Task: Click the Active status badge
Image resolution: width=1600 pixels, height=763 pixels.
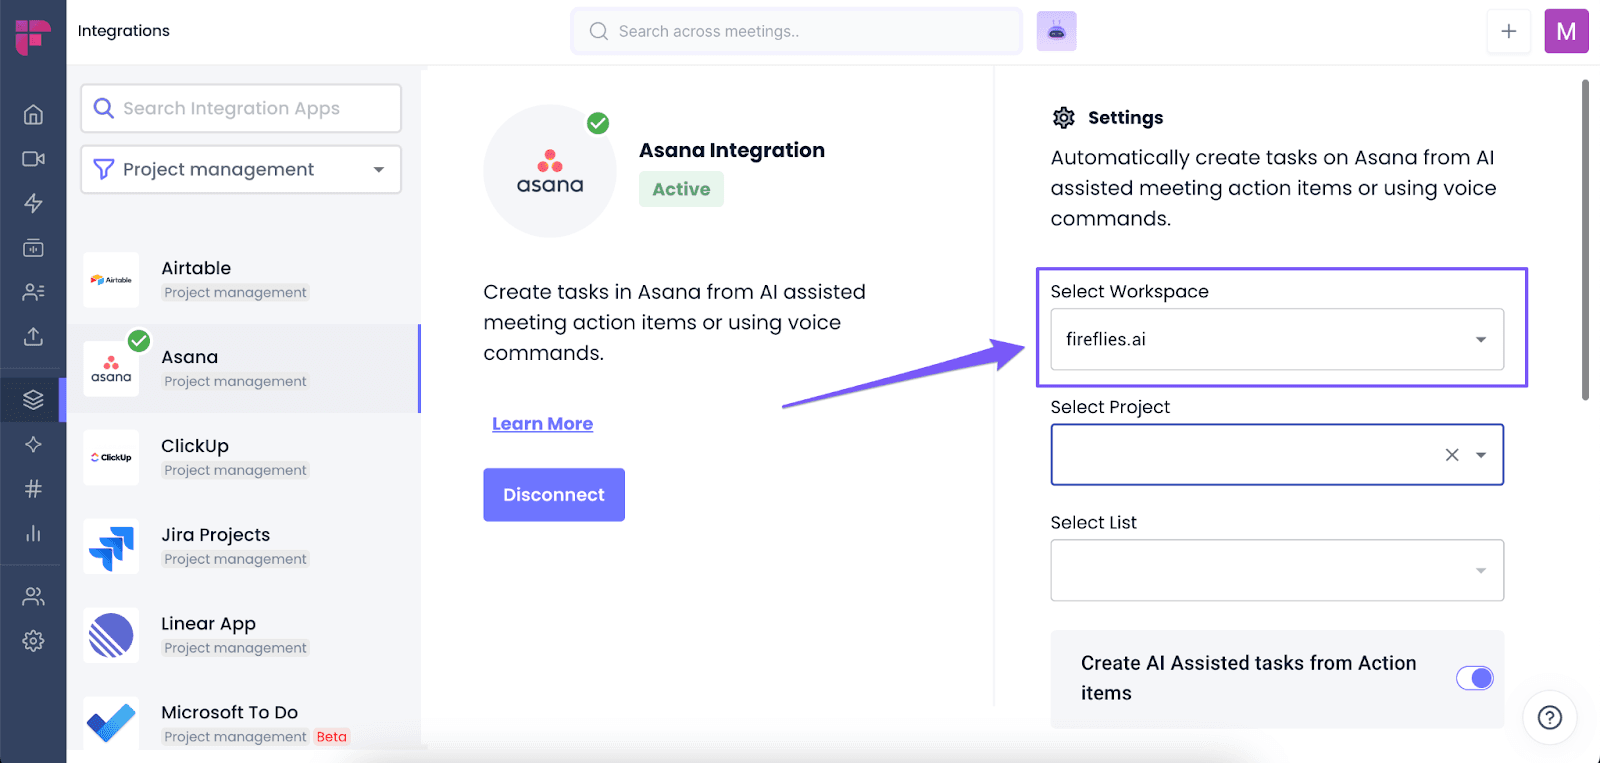Action: pyautogui.click(x=681, y=189)
